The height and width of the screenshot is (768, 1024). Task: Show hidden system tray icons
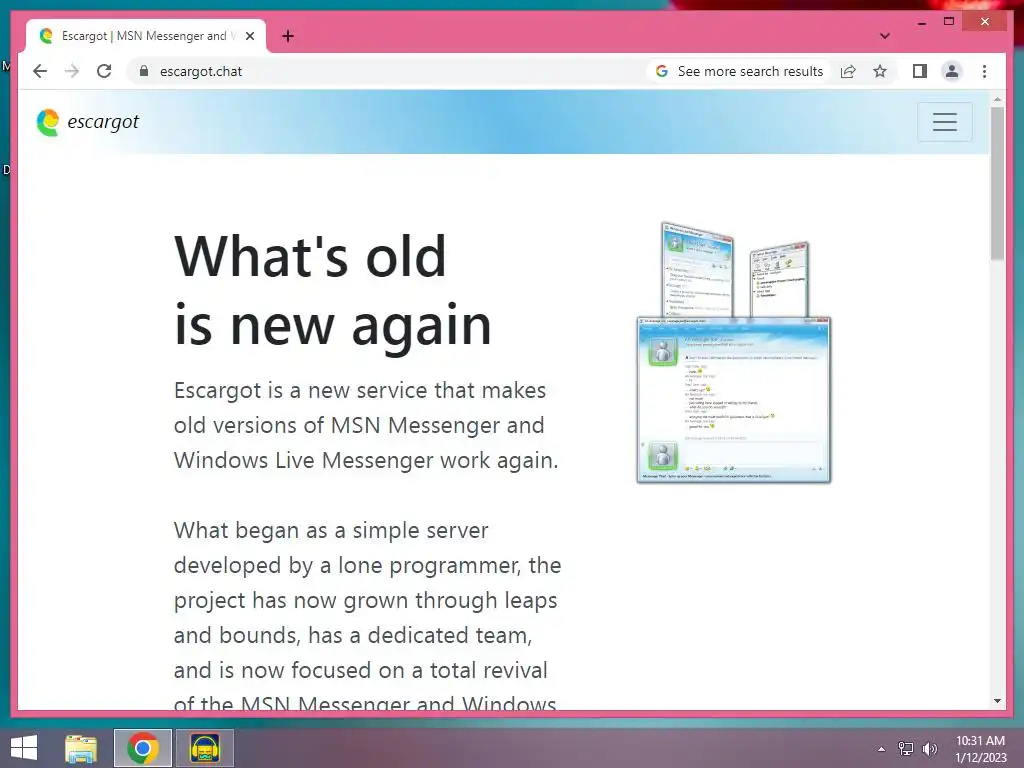coord(882,749)
